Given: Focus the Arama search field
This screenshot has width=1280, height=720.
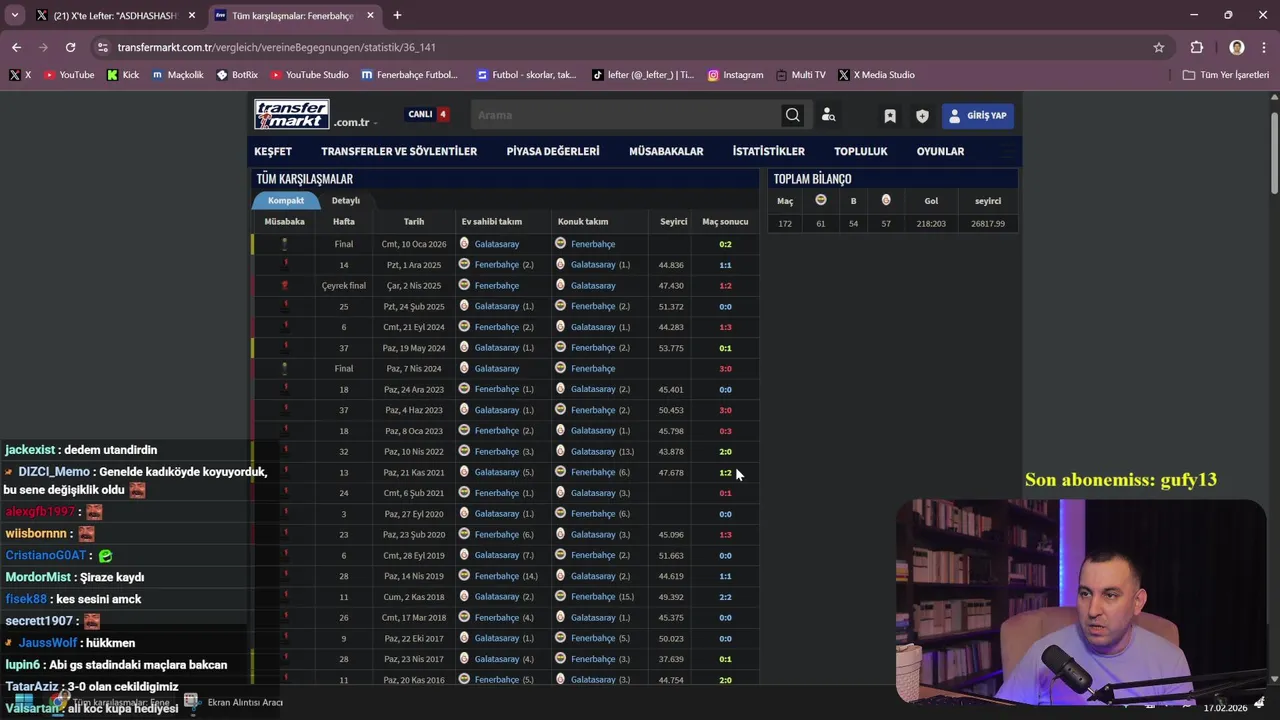Looking at the screenshot, I should (626, 115).
